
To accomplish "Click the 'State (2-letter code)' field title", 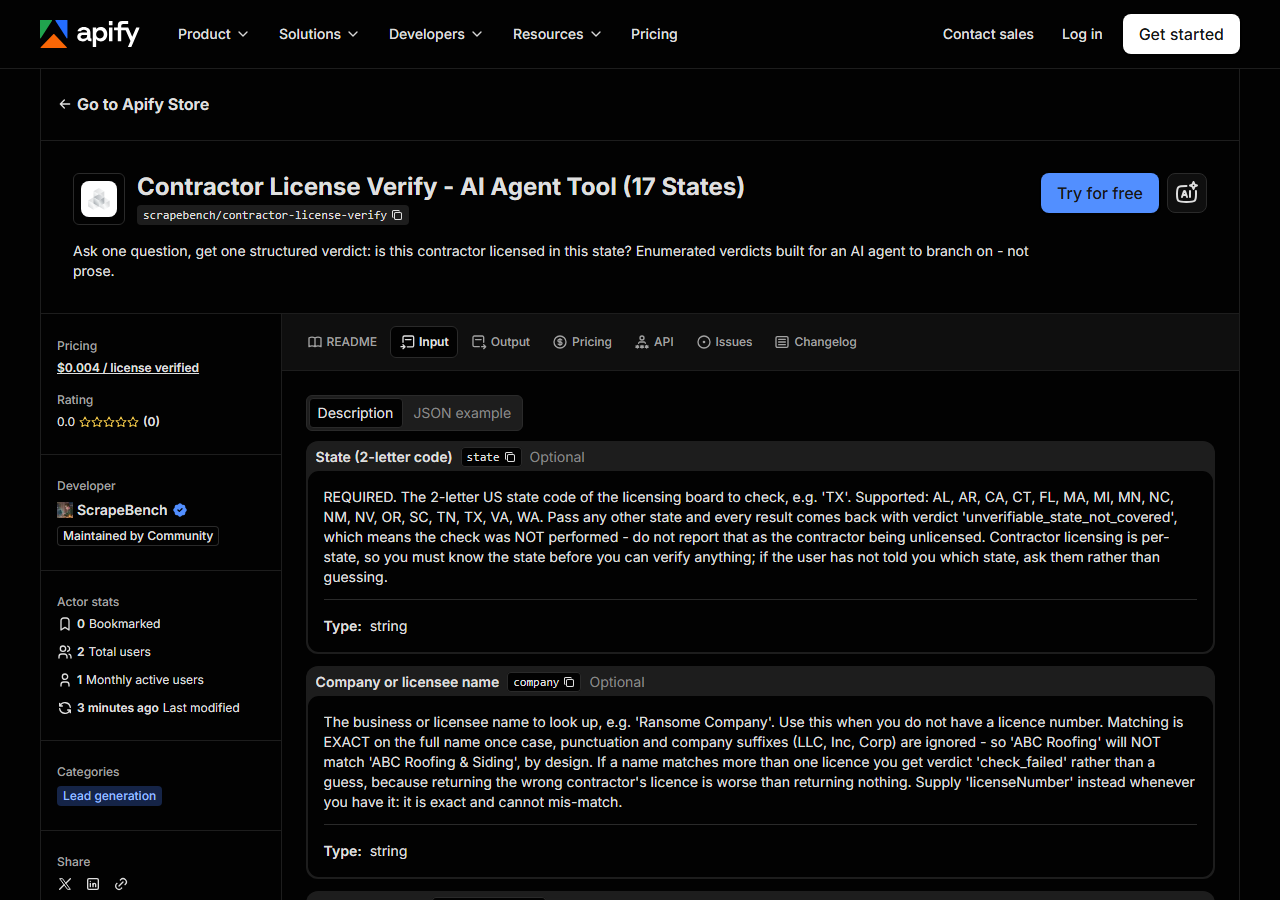I will (x=384, y=457).
